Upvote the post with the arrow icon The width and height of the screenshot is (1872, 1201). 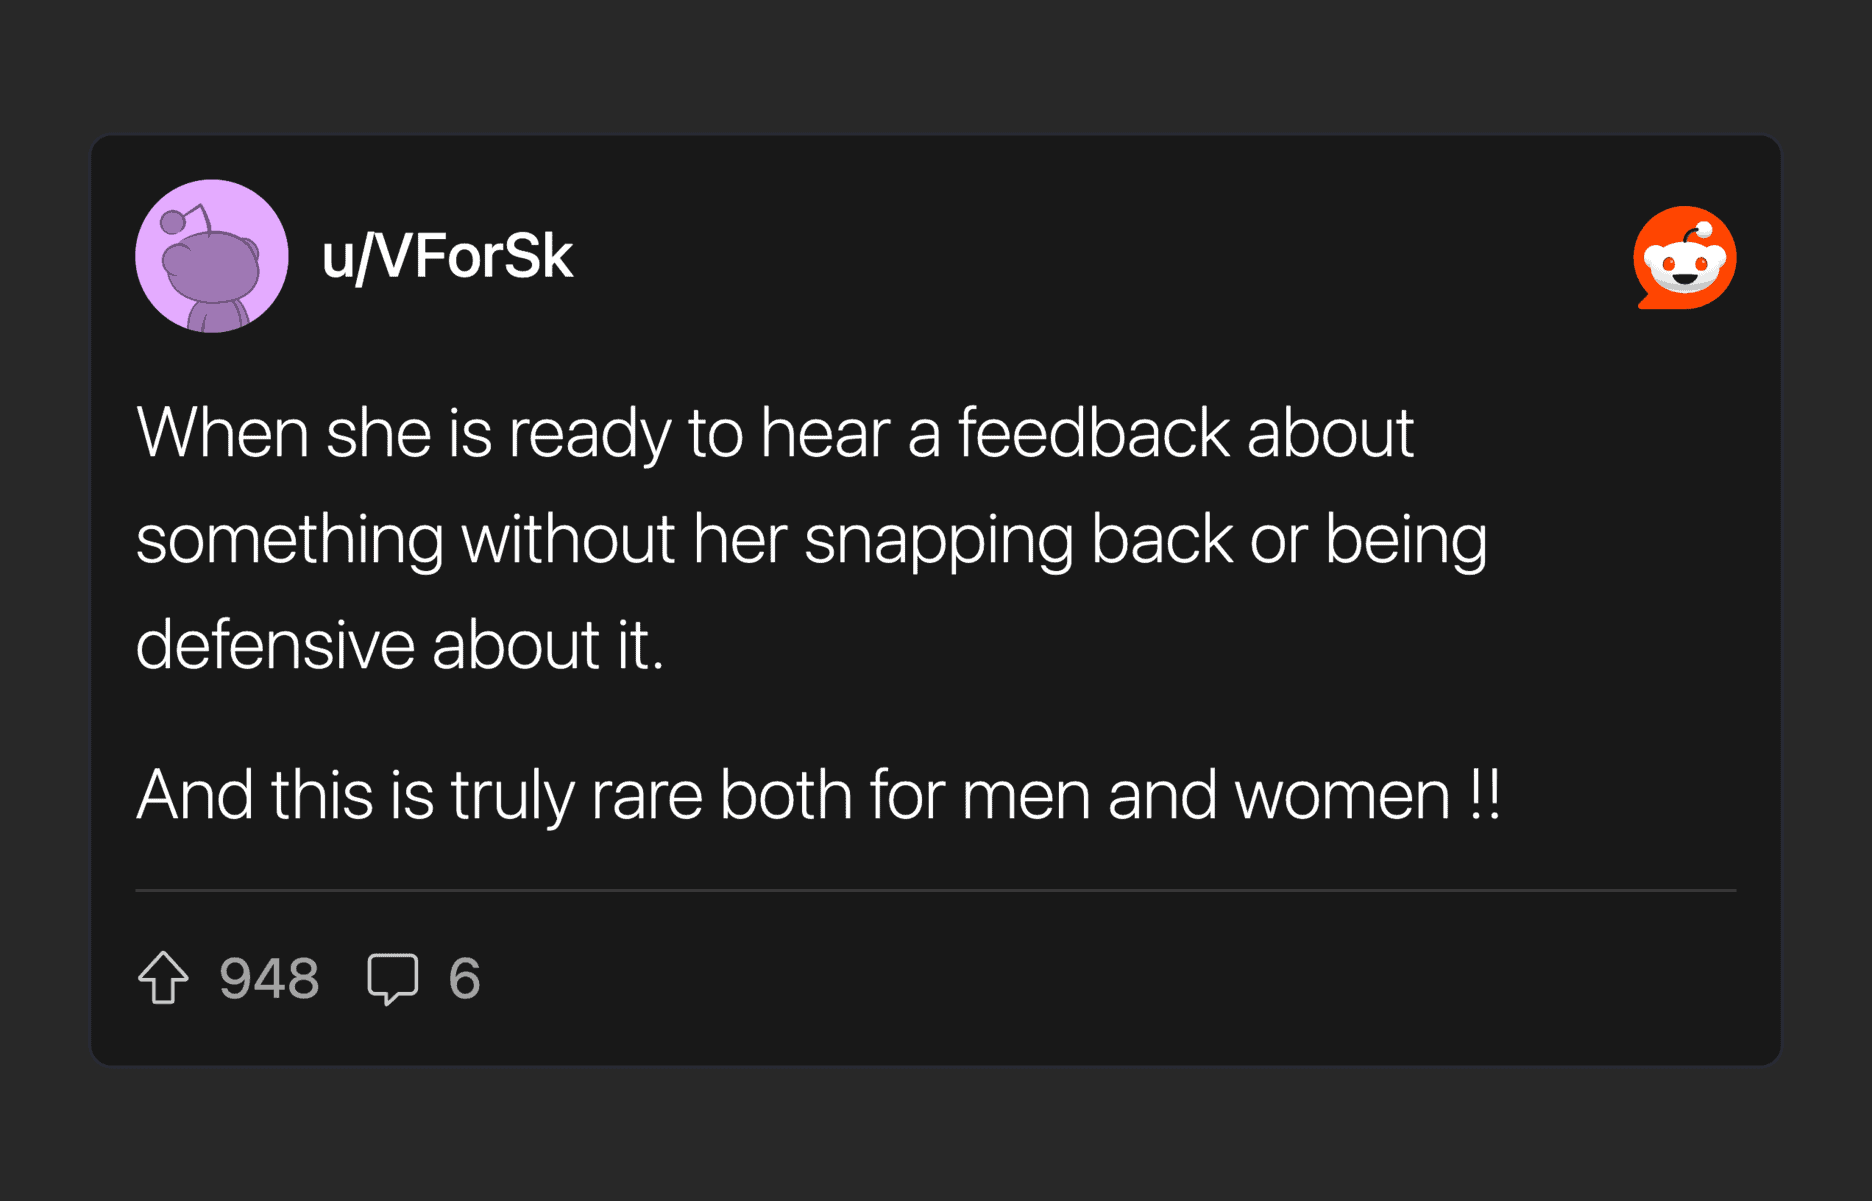pyautogui.click(x=163, y=977)
